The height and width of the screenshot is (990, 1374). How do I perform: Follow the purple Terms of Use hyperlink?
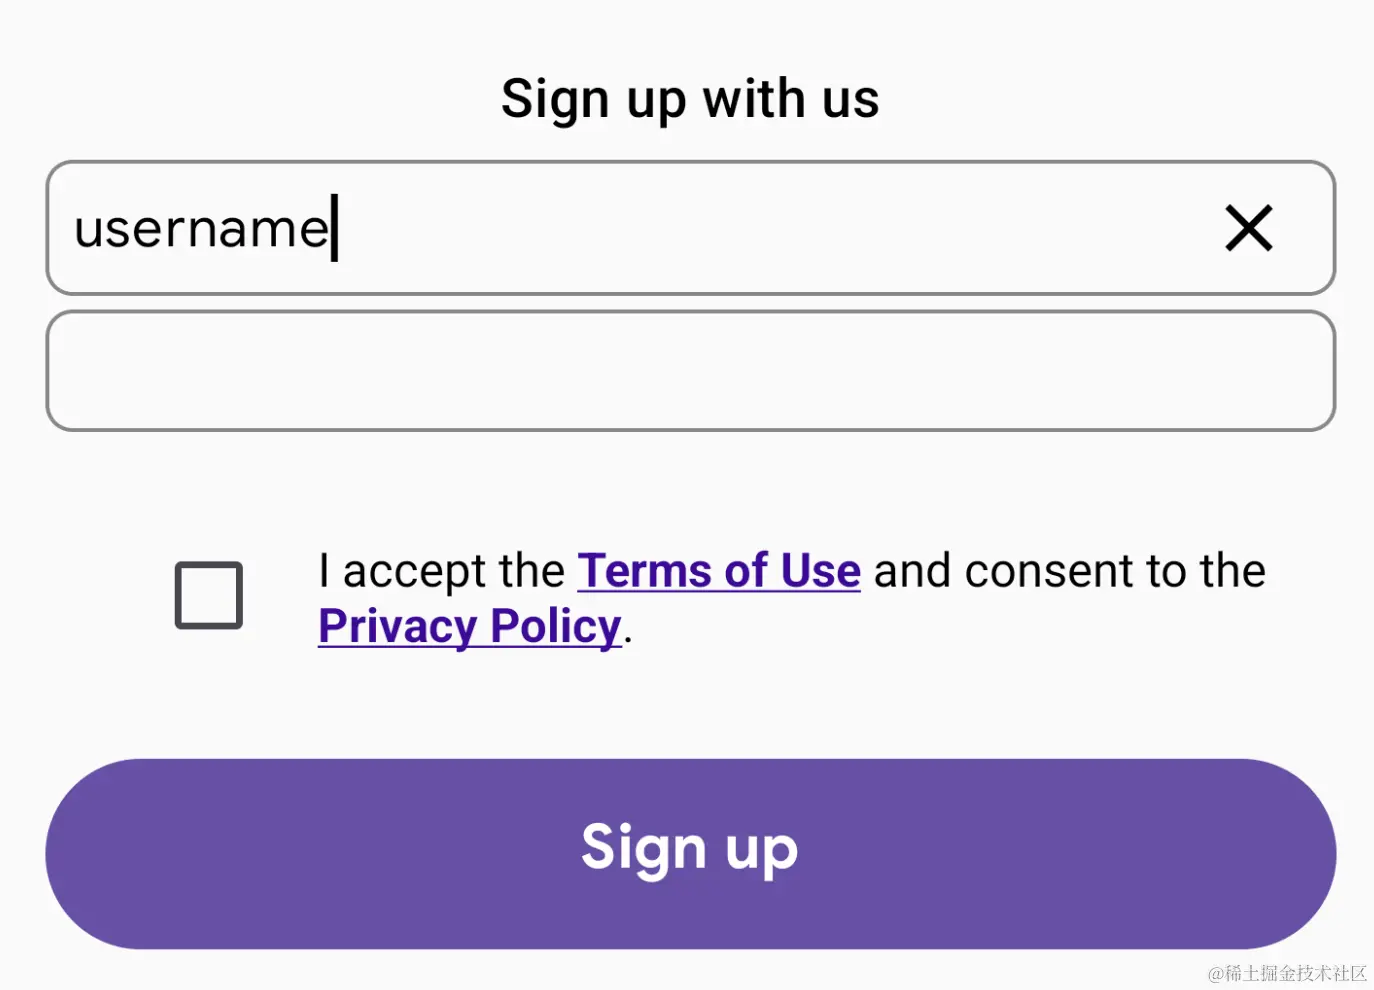tap(719, 571)
